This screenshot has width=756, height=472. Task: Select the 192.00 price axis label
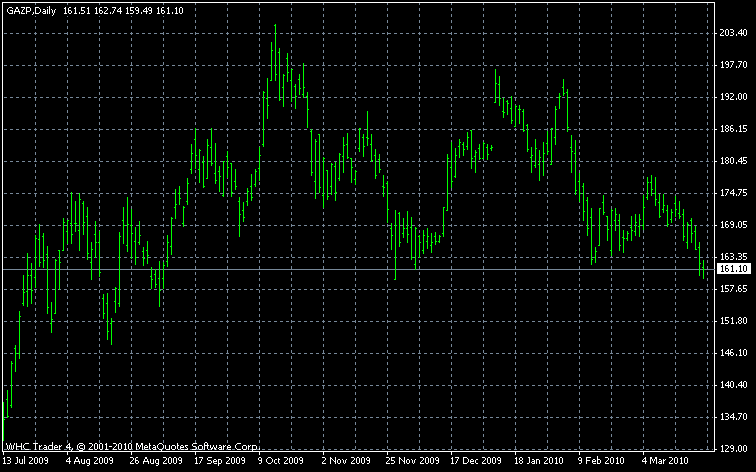point(734,97)
